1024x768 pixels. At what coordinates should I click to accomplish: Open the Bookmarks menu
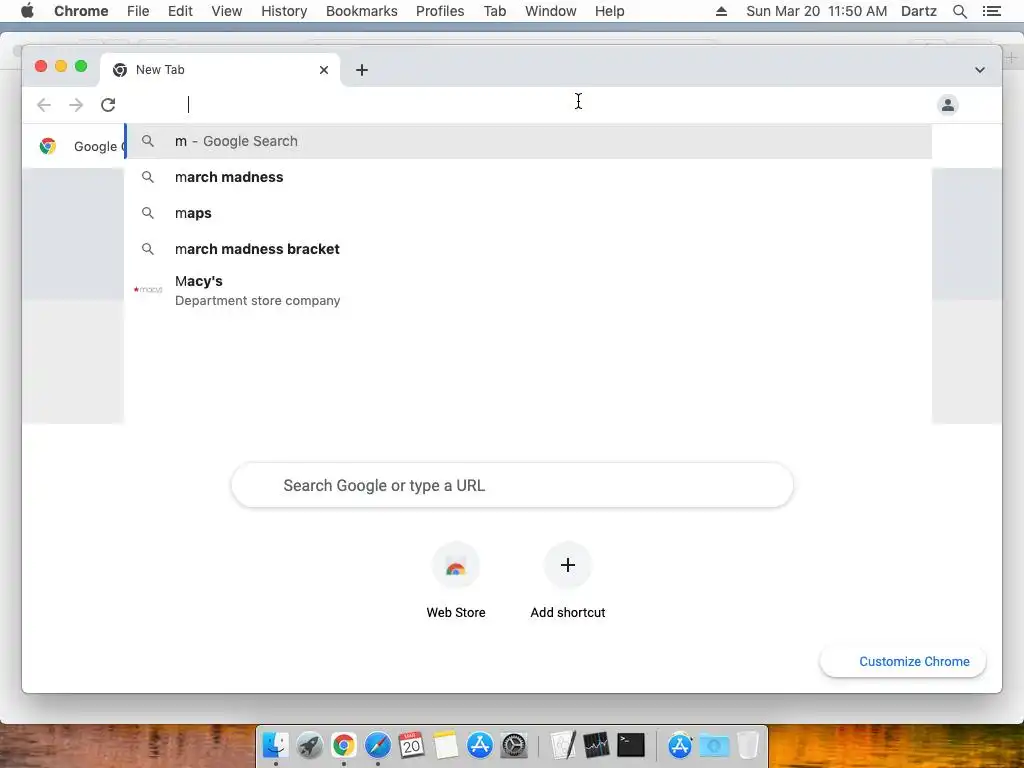click(362, 11)
